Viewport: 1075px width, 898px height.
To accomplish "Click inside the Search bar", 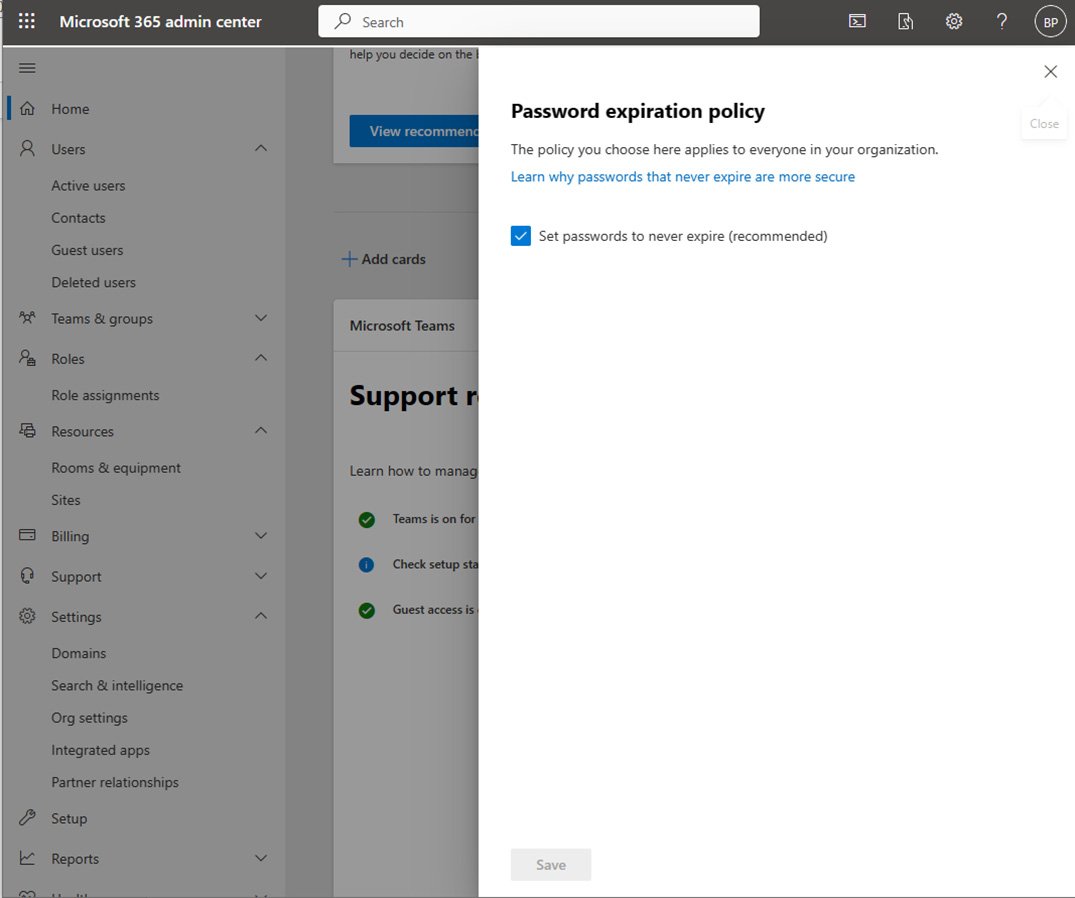I will click(x=538, y=21).
